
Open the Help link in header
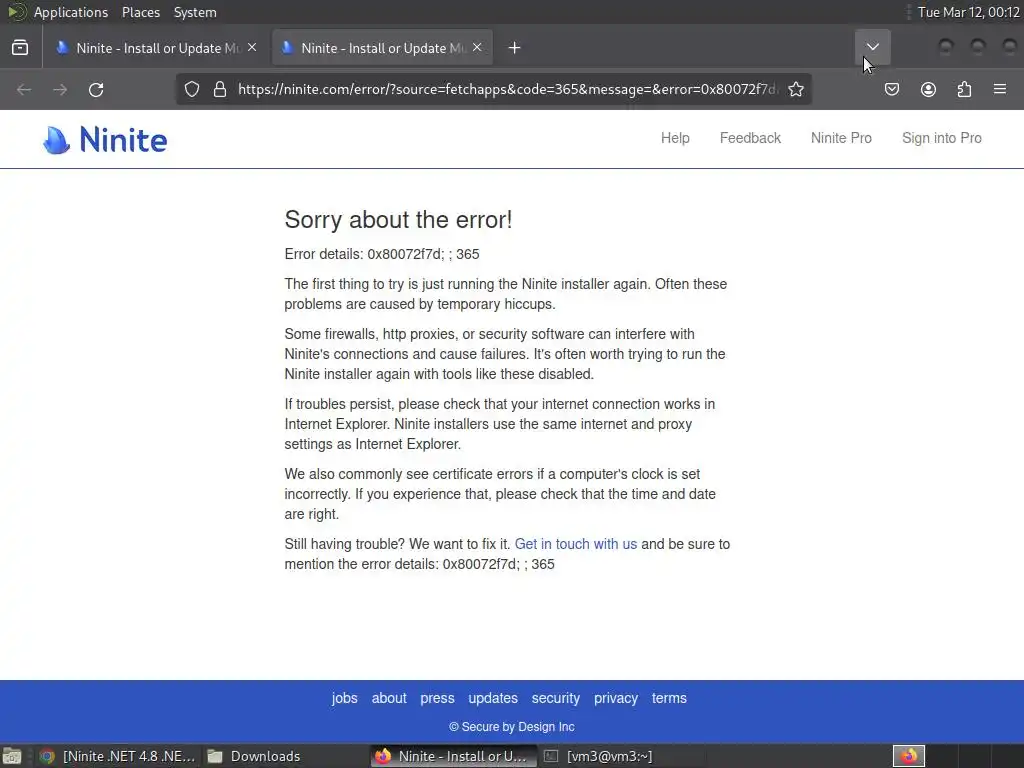[x=675, y=138]
